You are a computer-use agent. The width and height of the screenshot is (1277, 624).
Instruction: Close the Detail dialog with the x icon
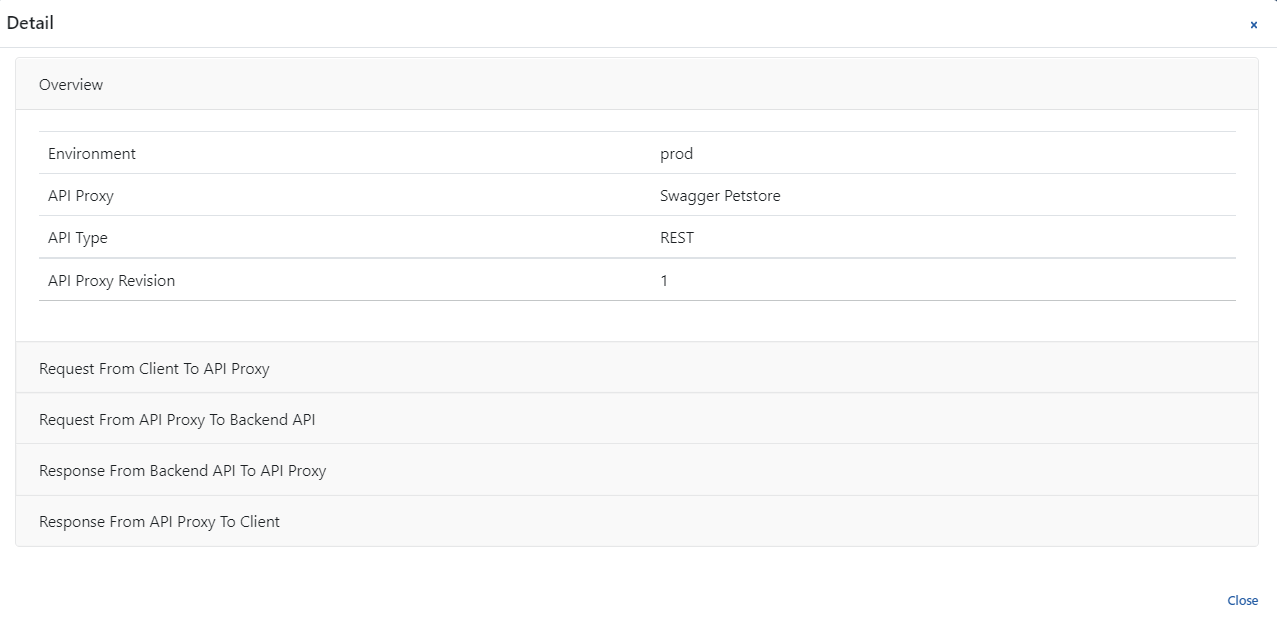(x=1253, y=25)
